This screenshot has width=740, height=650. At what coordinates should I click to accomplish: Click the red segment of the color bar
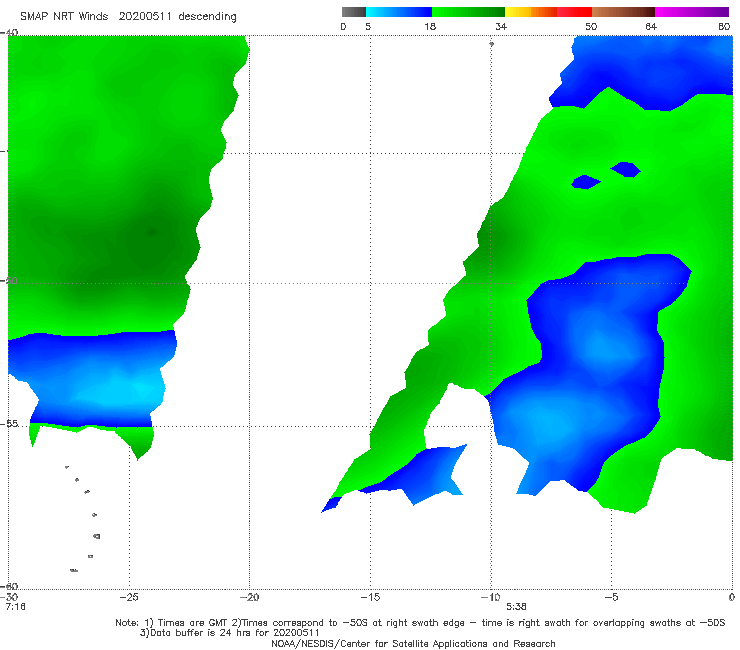[x=574, y=12]
